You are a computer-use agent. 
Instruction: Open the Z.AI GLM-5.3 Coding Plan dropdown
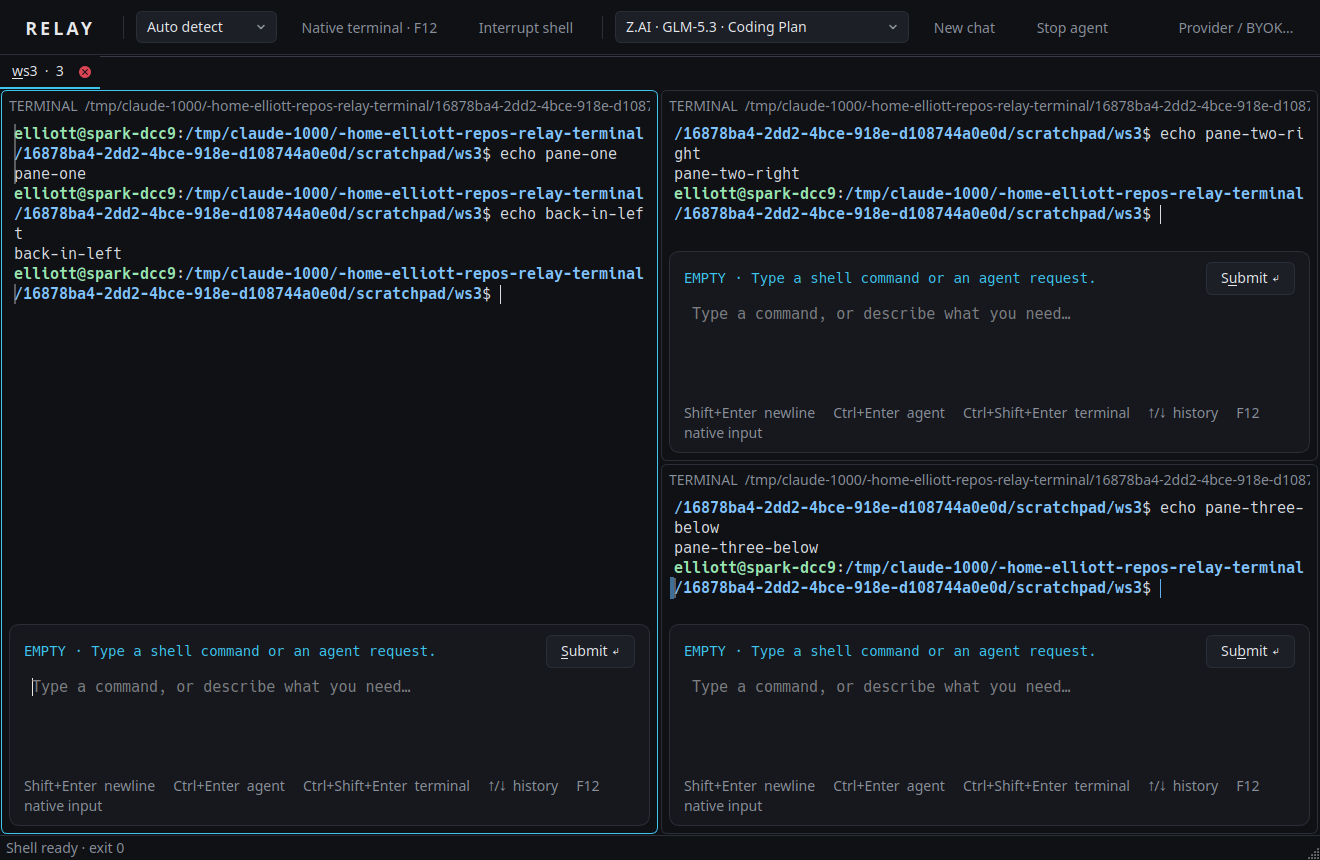pyautogui.click(x=762, y=27)
